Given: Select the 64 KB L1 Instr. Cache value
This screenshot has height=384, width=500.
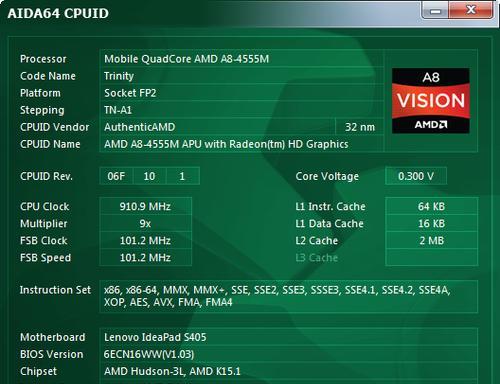Looking at the screenshot, I should 431,206.
